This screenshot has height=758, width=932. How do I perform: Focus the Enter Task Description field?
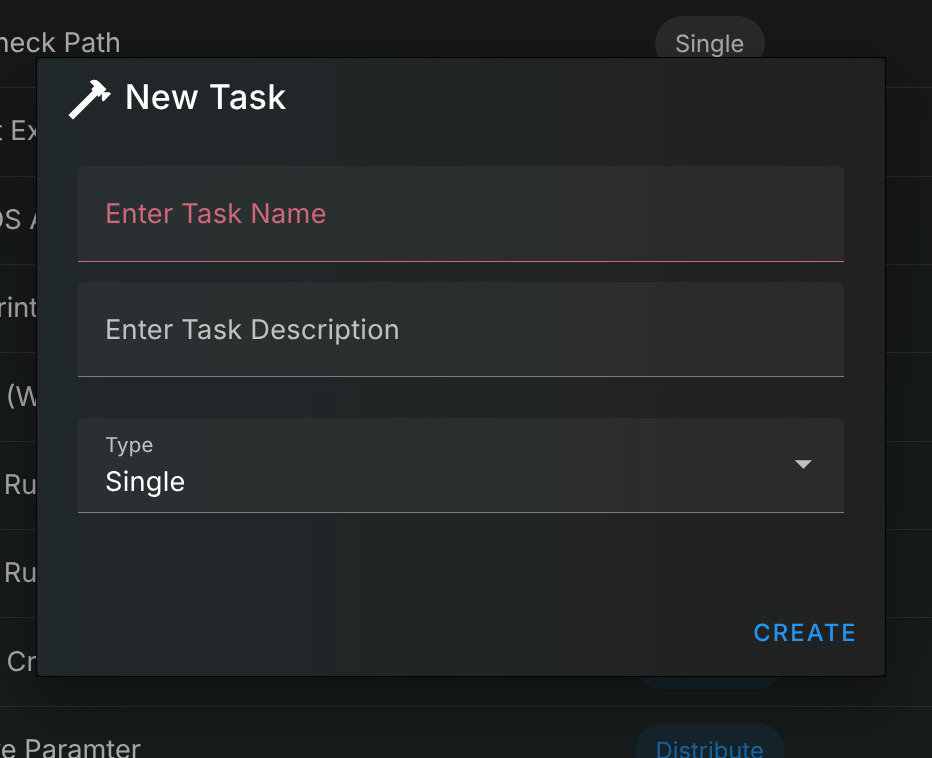460,330
